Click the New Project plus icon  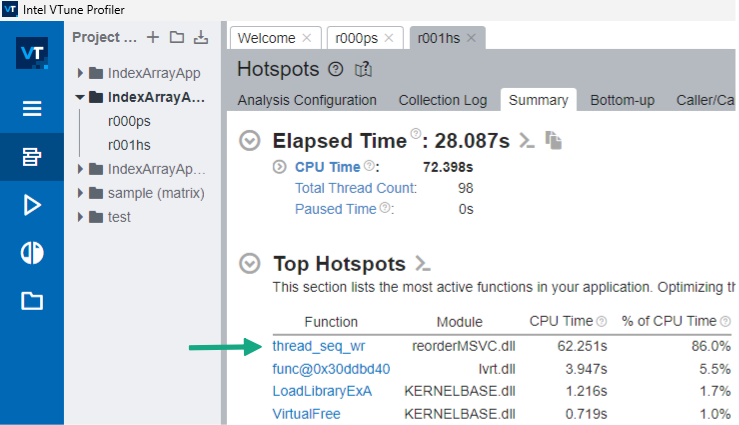[x=153, y=37]
